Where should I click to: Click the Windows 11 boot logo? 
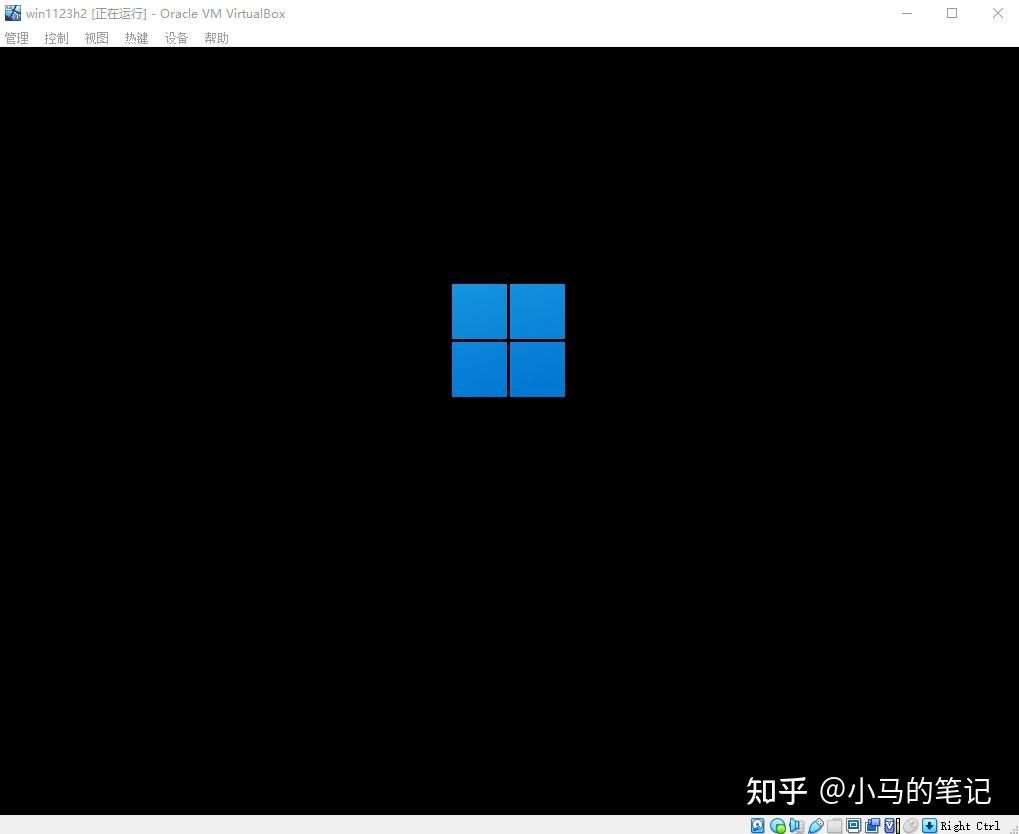(x=508, y=340)
